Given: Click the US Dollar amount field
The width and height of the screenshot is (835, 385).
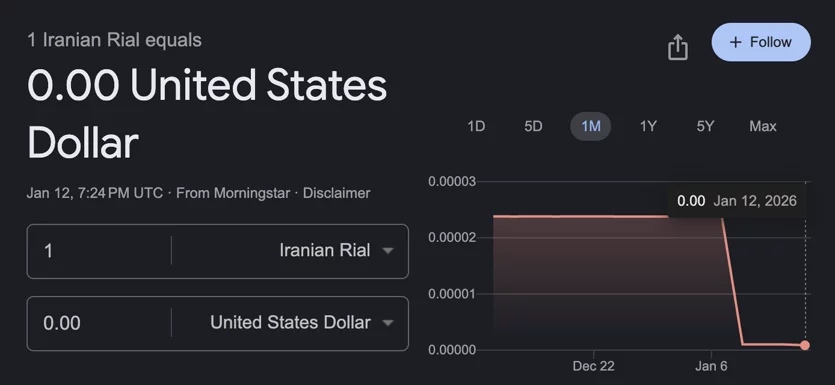Looking at the screenshot, I should [x=99, y=323].
